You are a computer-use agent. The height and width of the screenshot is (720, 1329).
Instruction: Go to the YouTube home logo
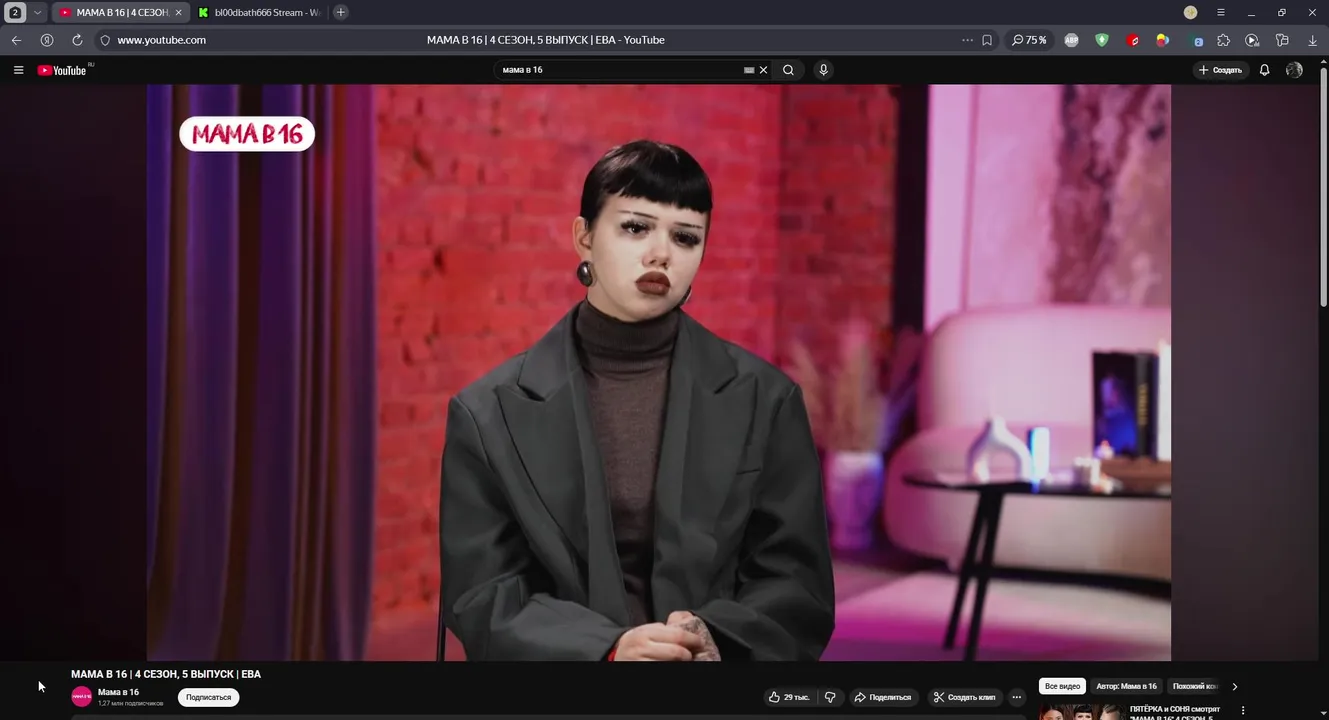tap(62, 70)
